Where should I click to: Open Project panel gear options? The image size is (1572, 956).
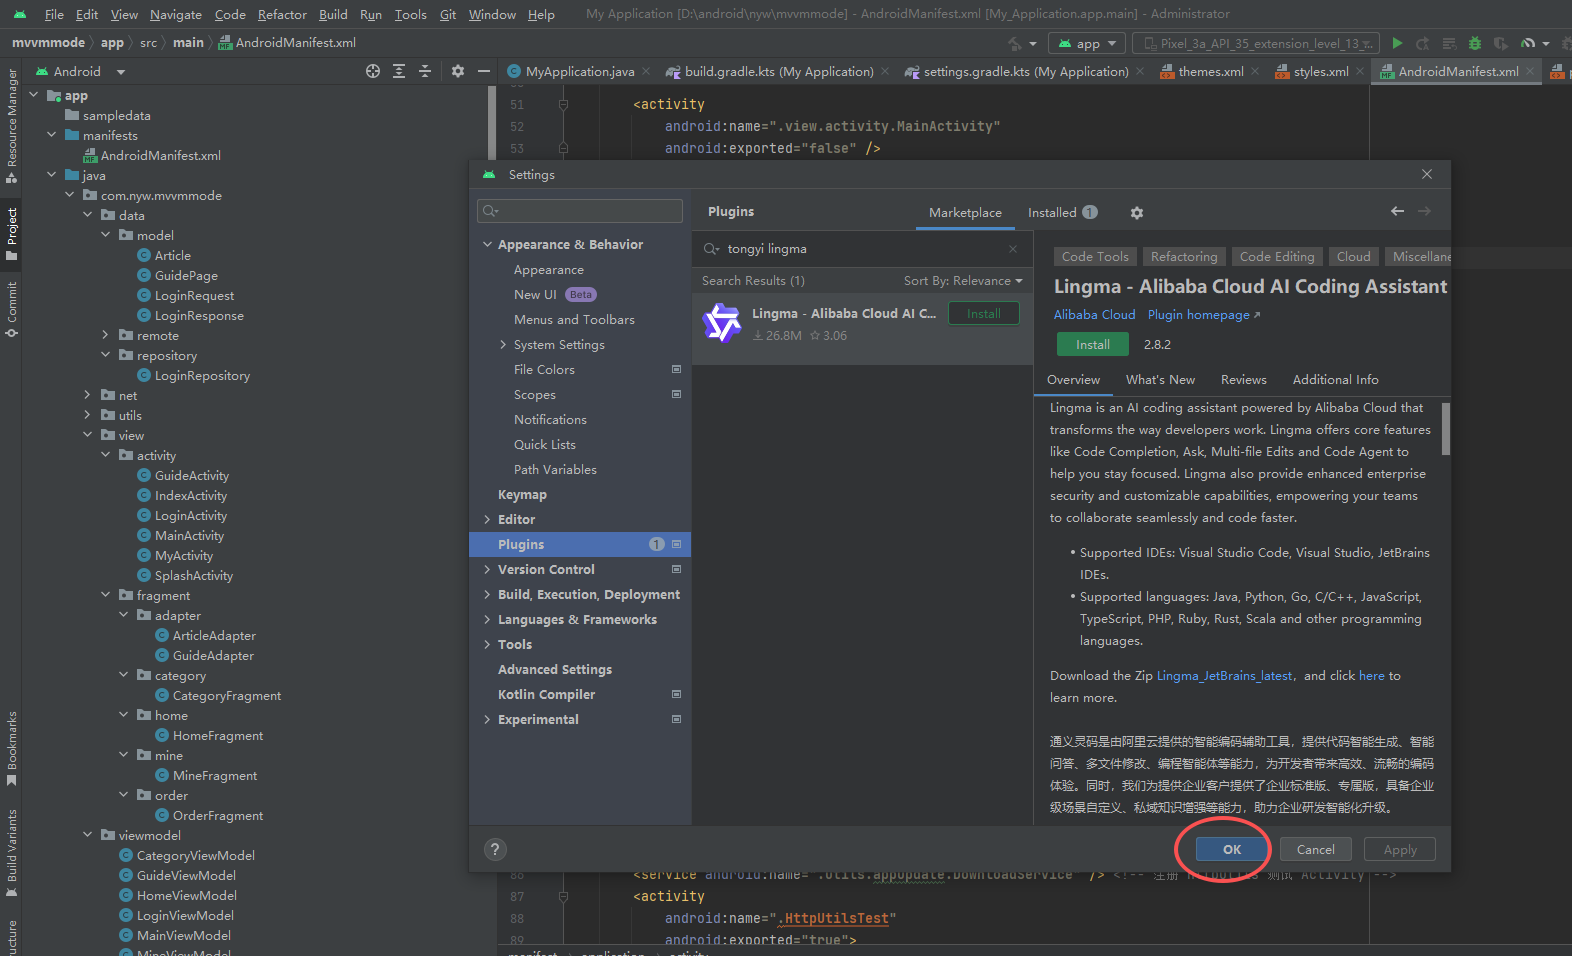(458, 71)
